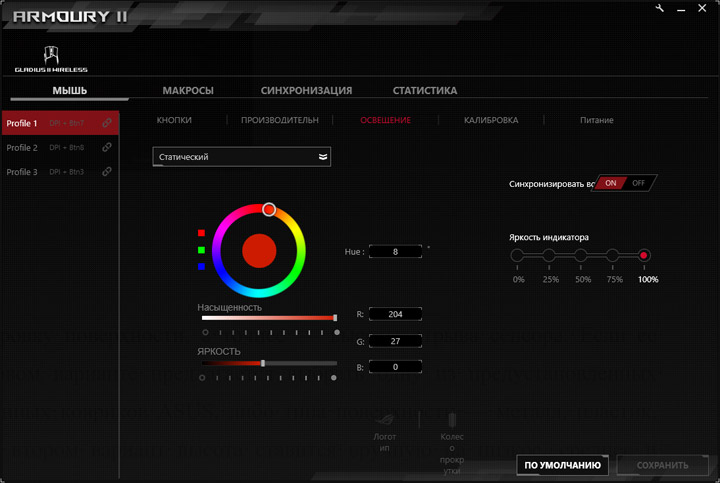Switch sync toggle to ON
This screenshot has height=483, width=720.
pyautogui.click(x=610, y=183)
